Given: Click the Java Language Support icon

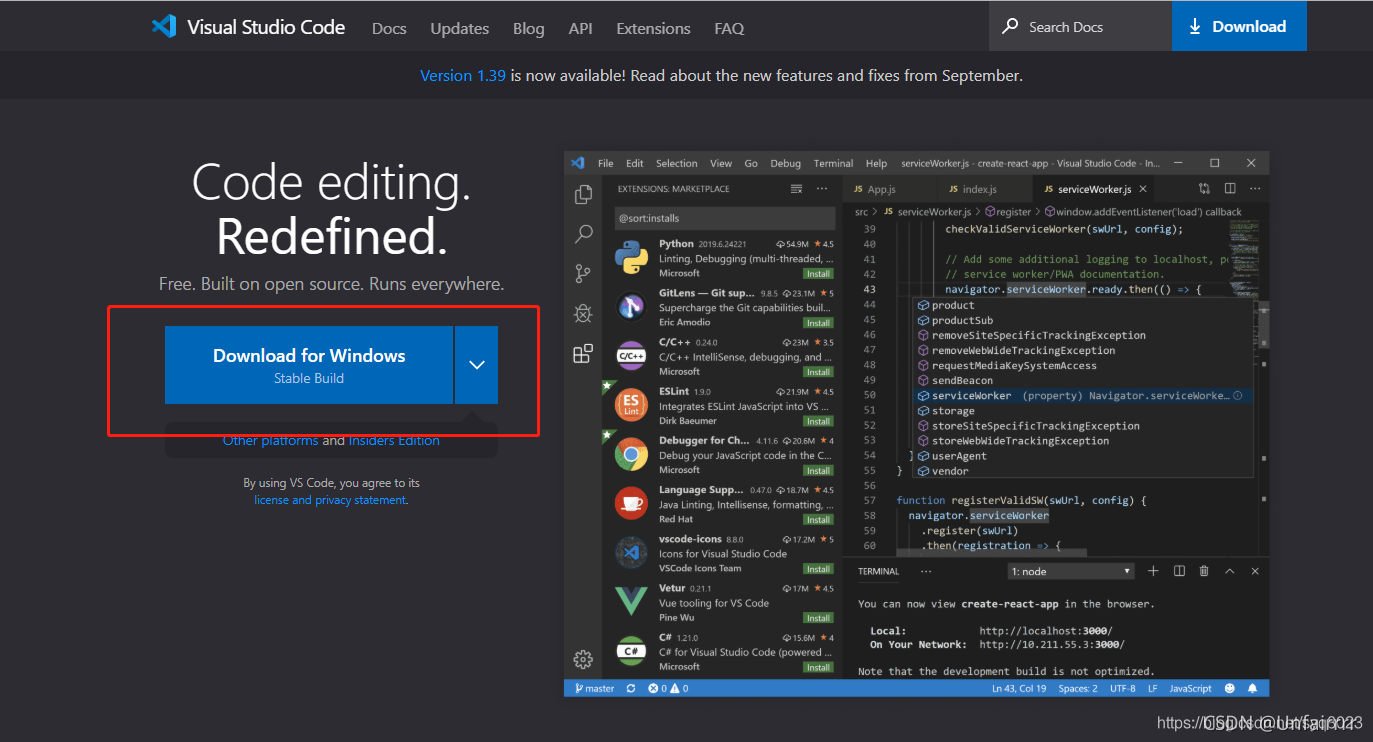Looking at the screenshot, I should tap(631, 504).
